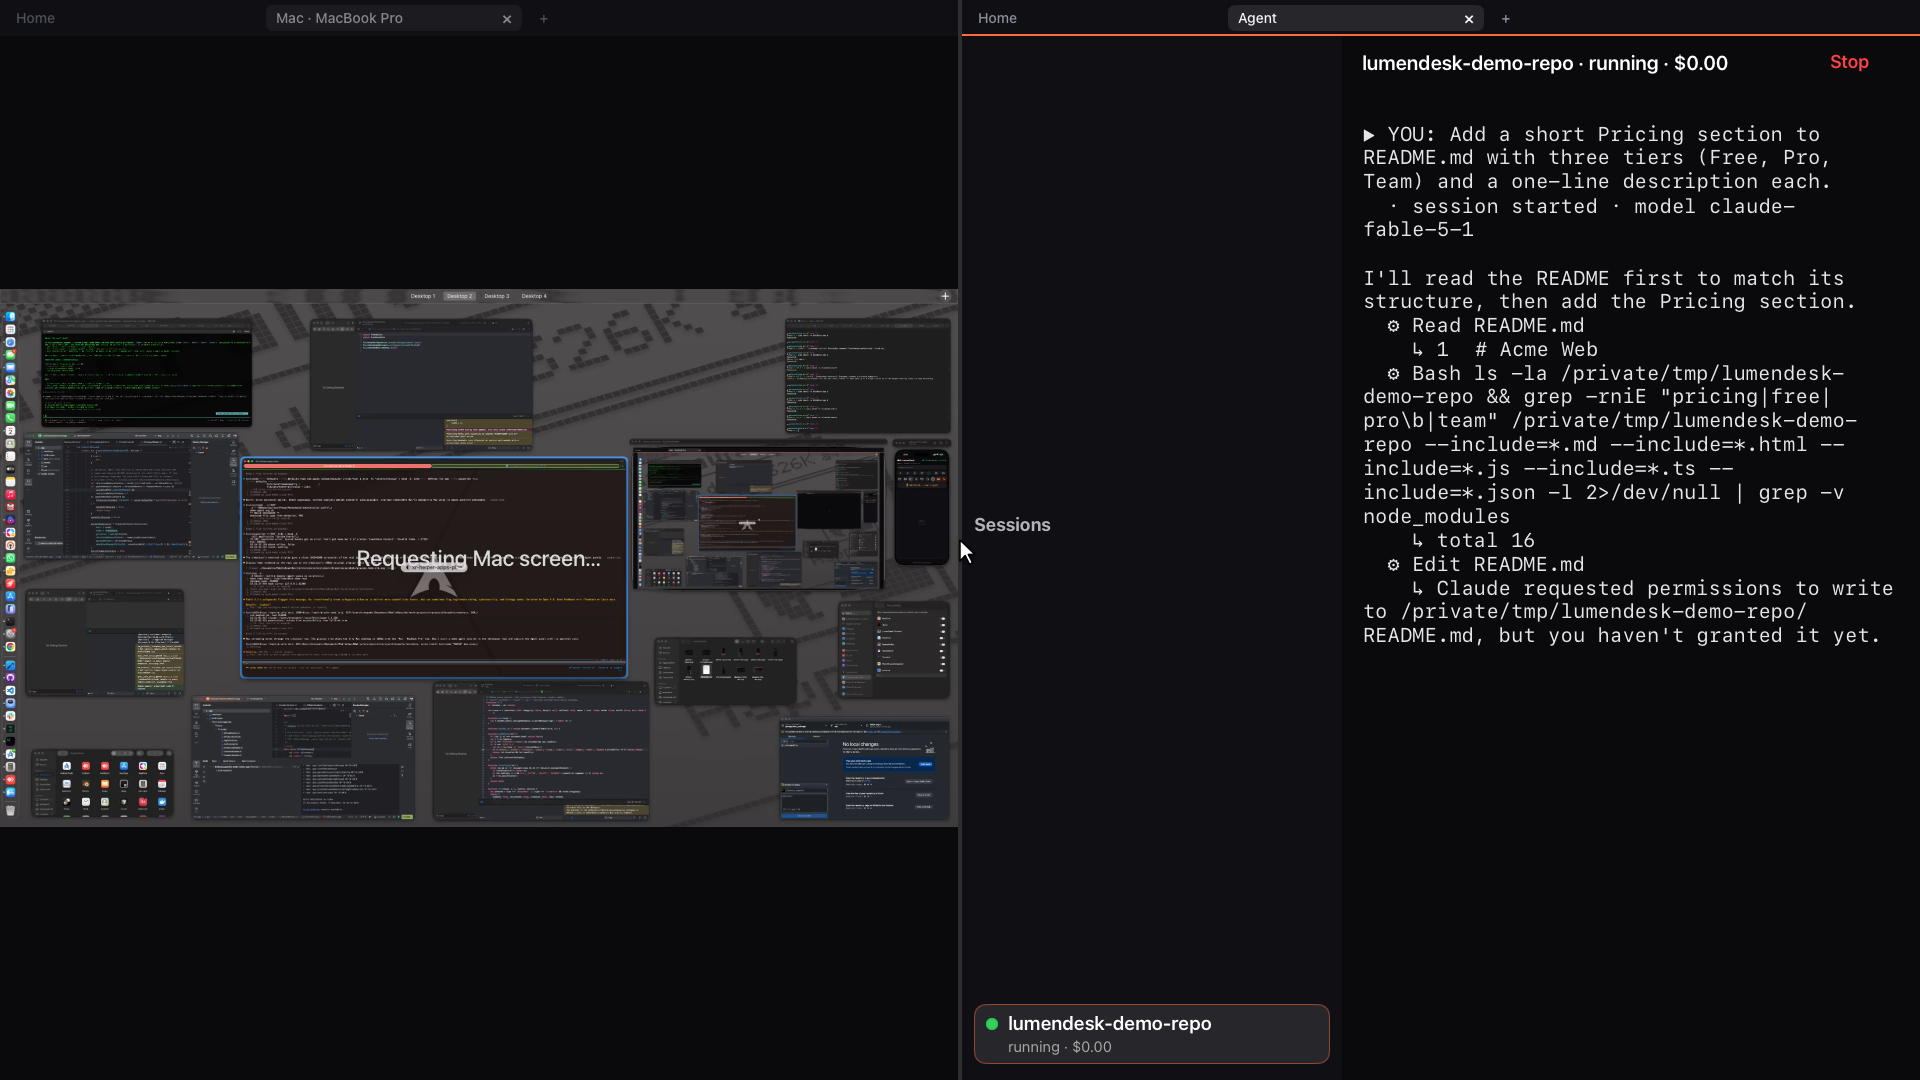Switch to Desktop 3 in Mission Control

click(x=497, y=296)
